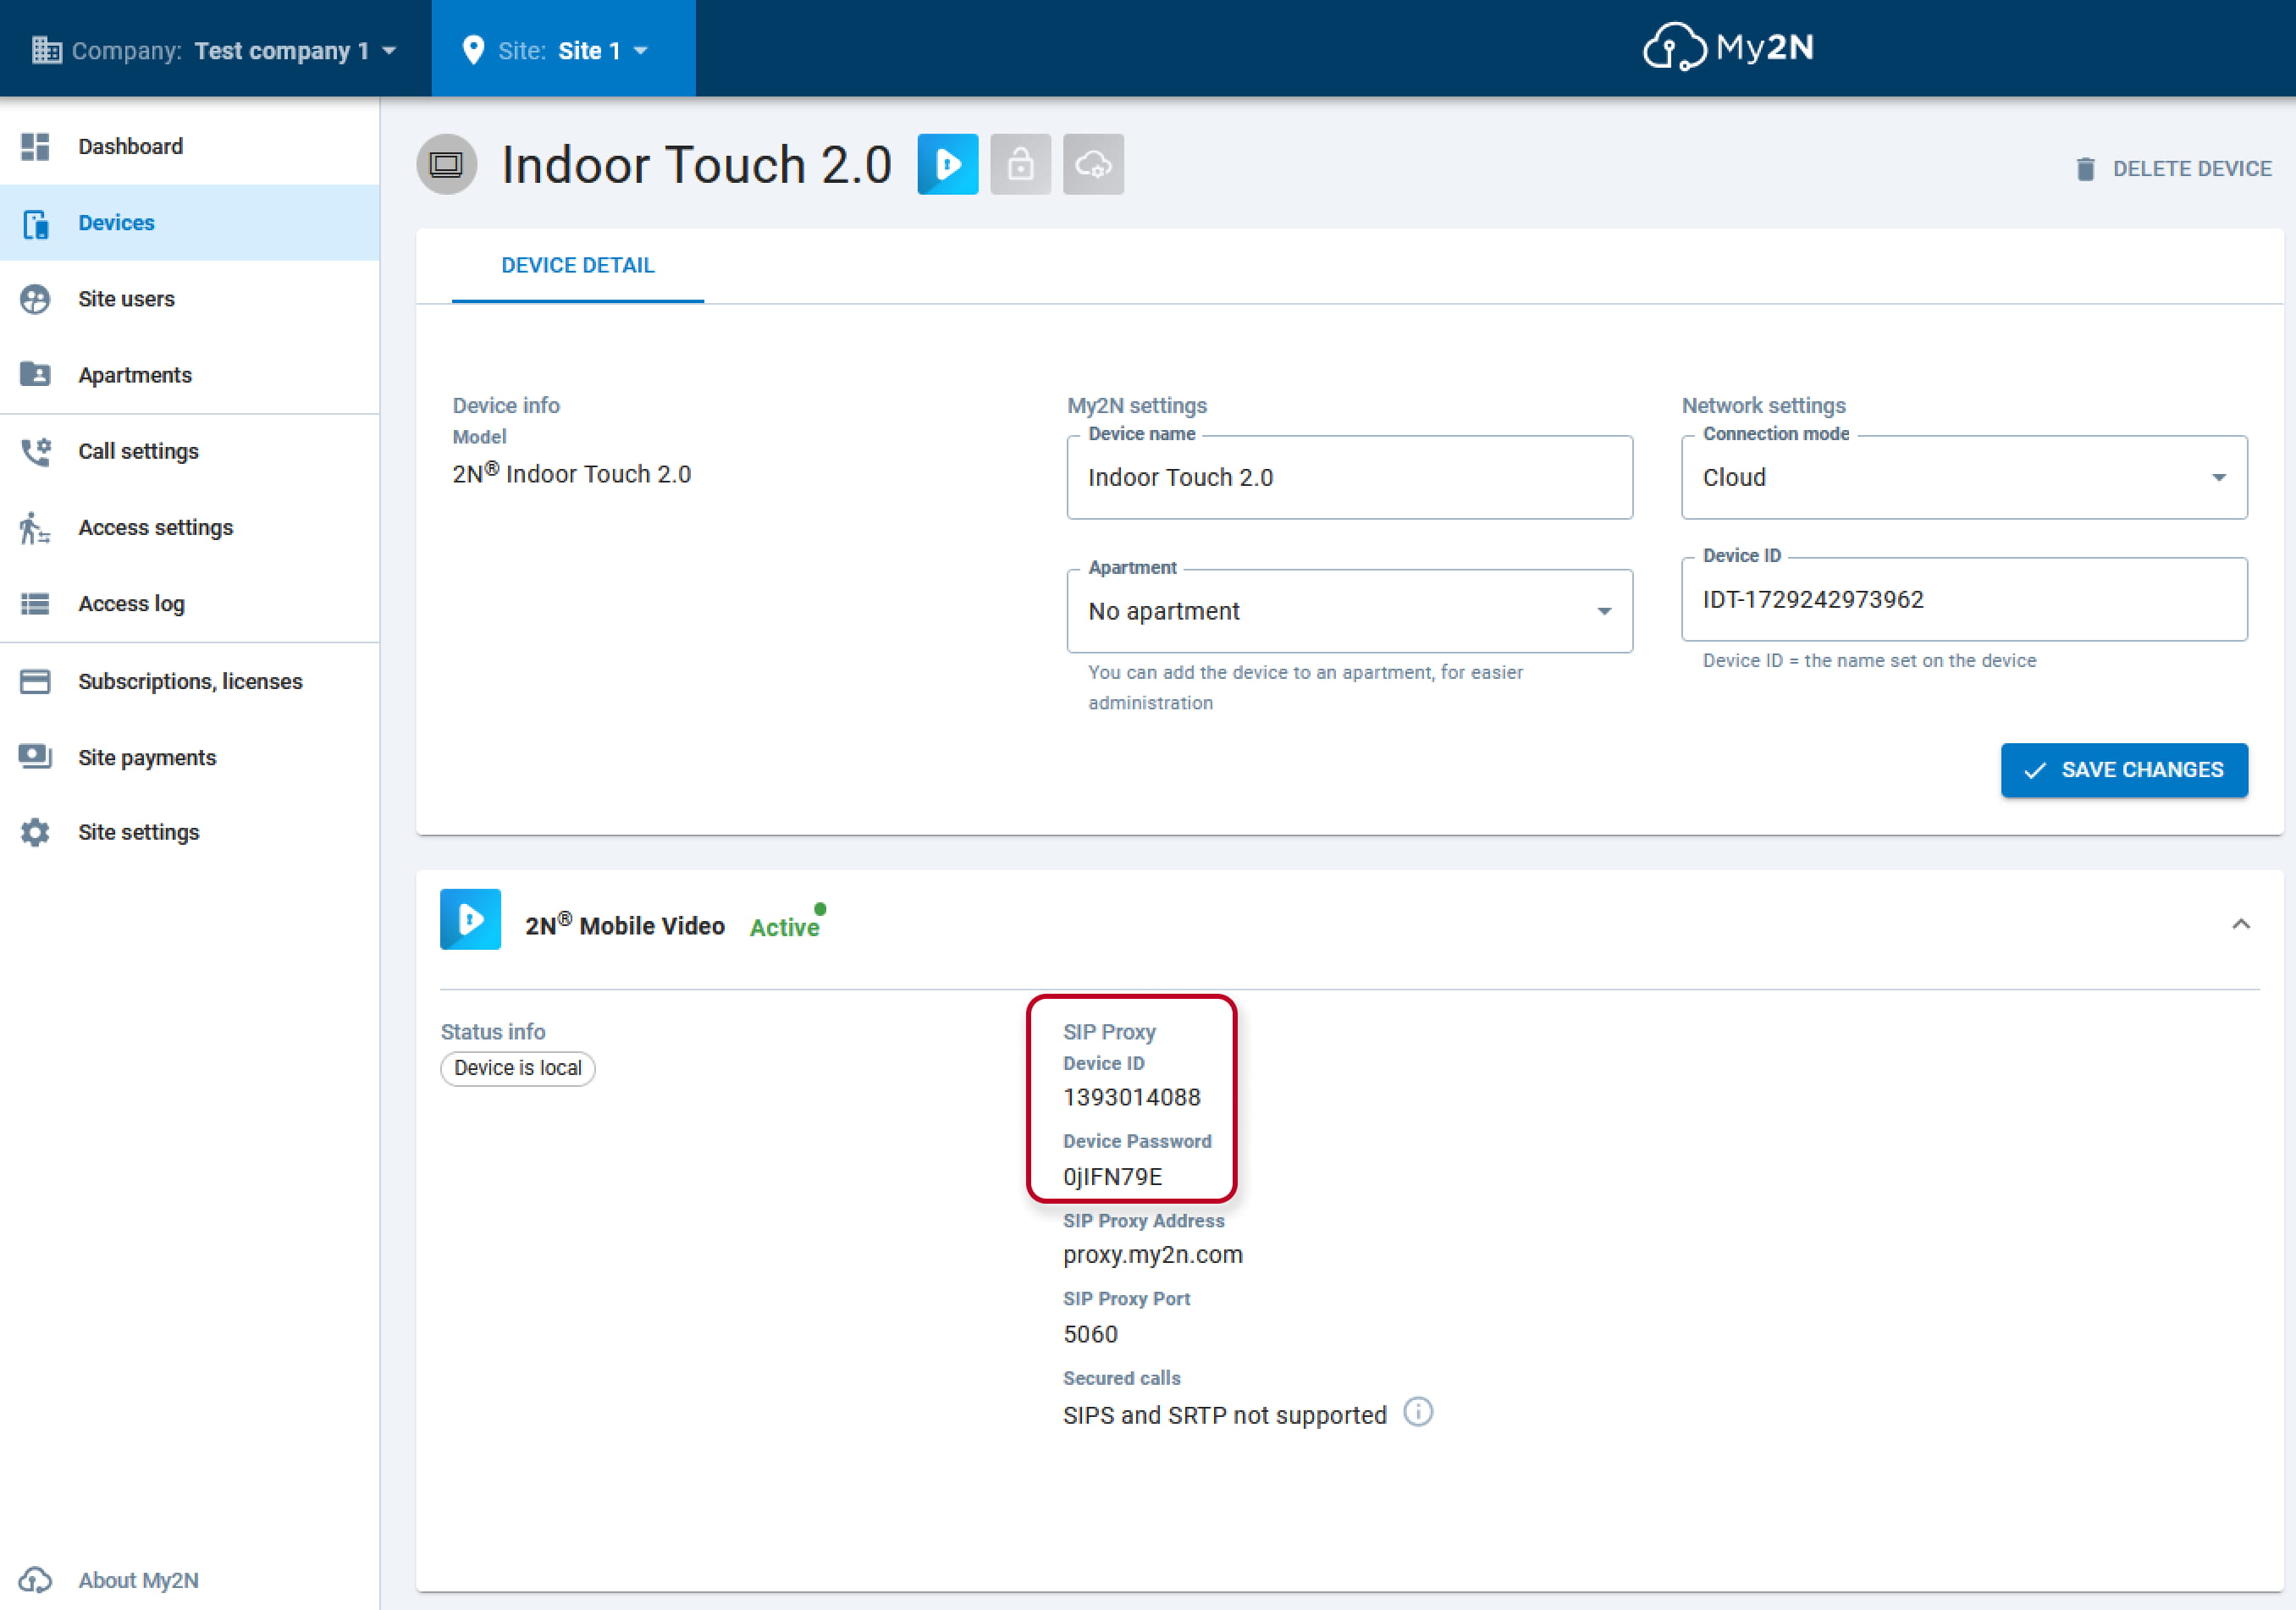Click the Device ID input field
Image resolution: width=2296 pixels, height=1610 pixels.
tap(1964, 599)
